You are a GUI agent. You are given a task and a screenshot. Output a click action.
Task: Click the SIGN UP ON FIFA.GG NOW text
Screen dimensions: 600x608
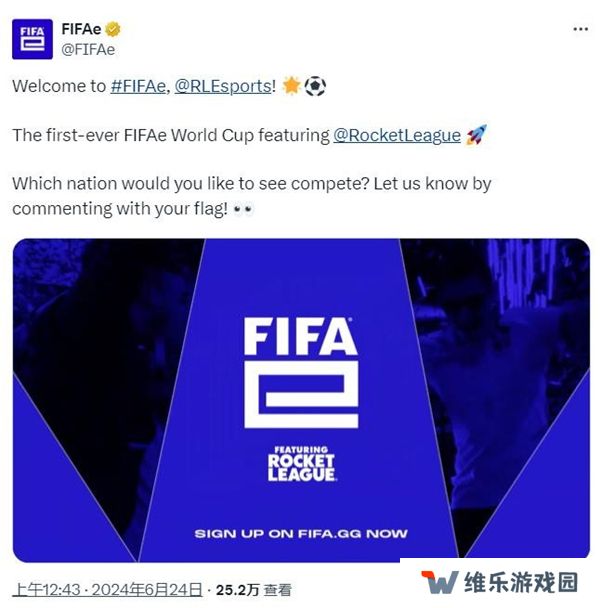[301, 534]
